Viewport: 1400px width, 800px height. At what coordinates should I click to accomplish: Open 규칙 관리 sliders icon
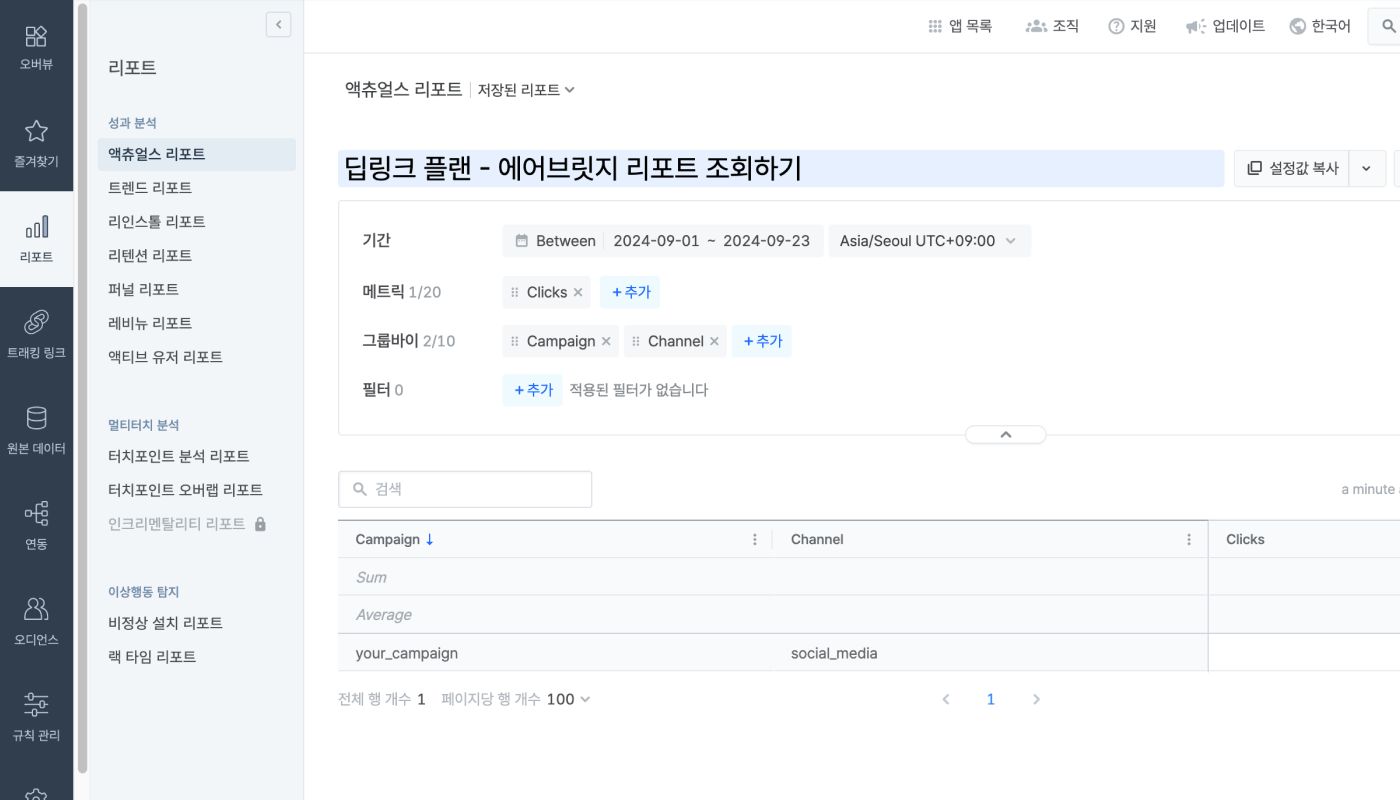pos(36,705)
